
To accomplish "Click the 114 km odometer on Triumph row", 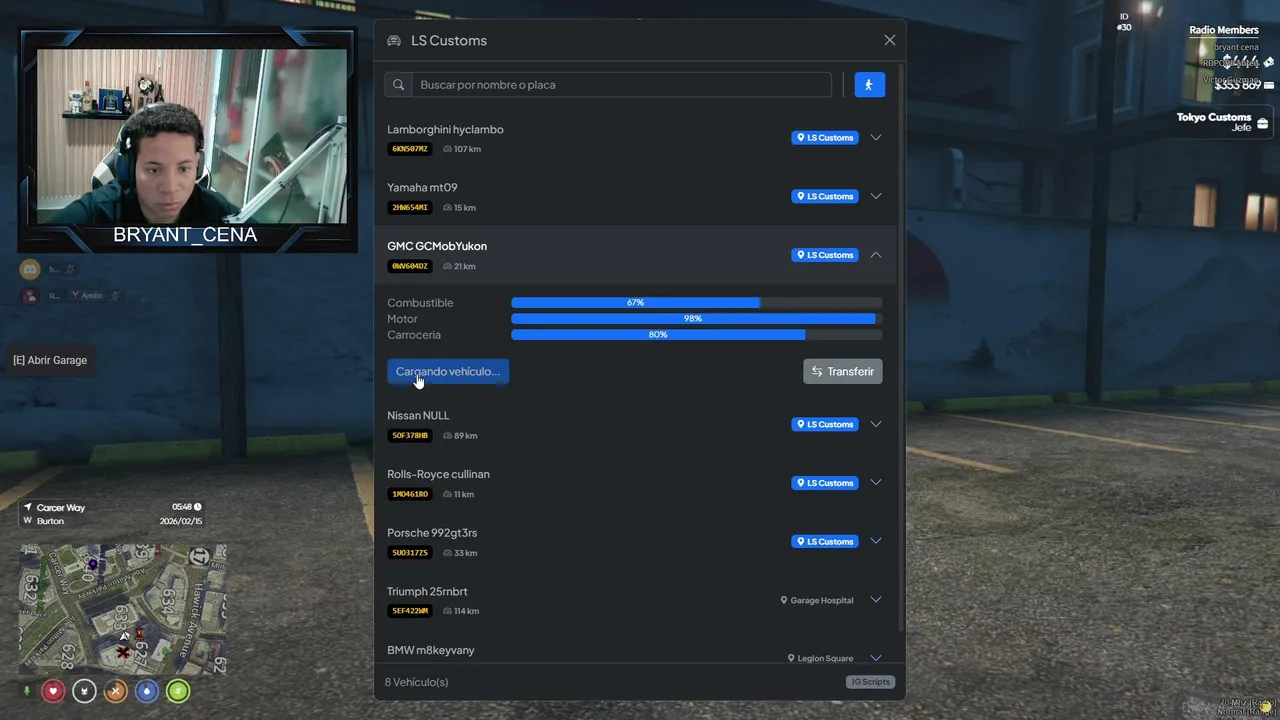I will click(461, 611).
